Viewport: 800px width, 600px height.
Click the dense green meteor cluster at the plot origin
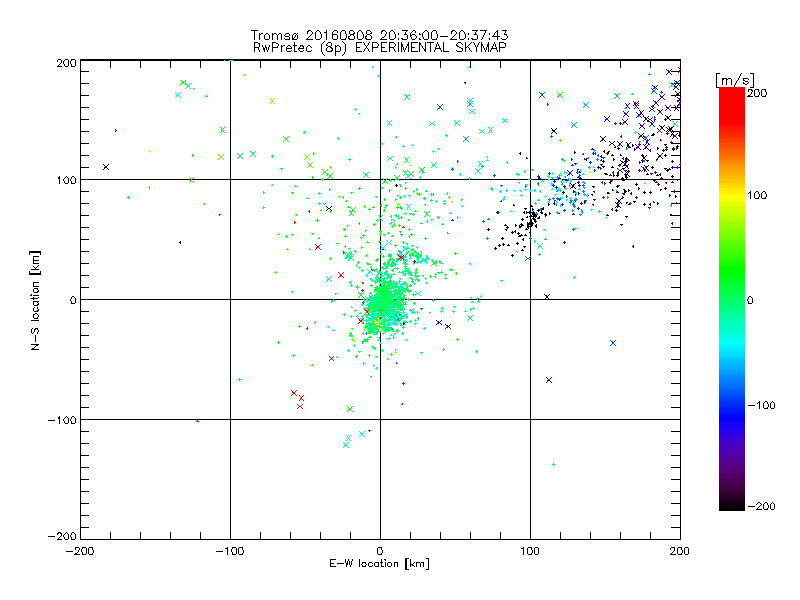tap(385, 304)
